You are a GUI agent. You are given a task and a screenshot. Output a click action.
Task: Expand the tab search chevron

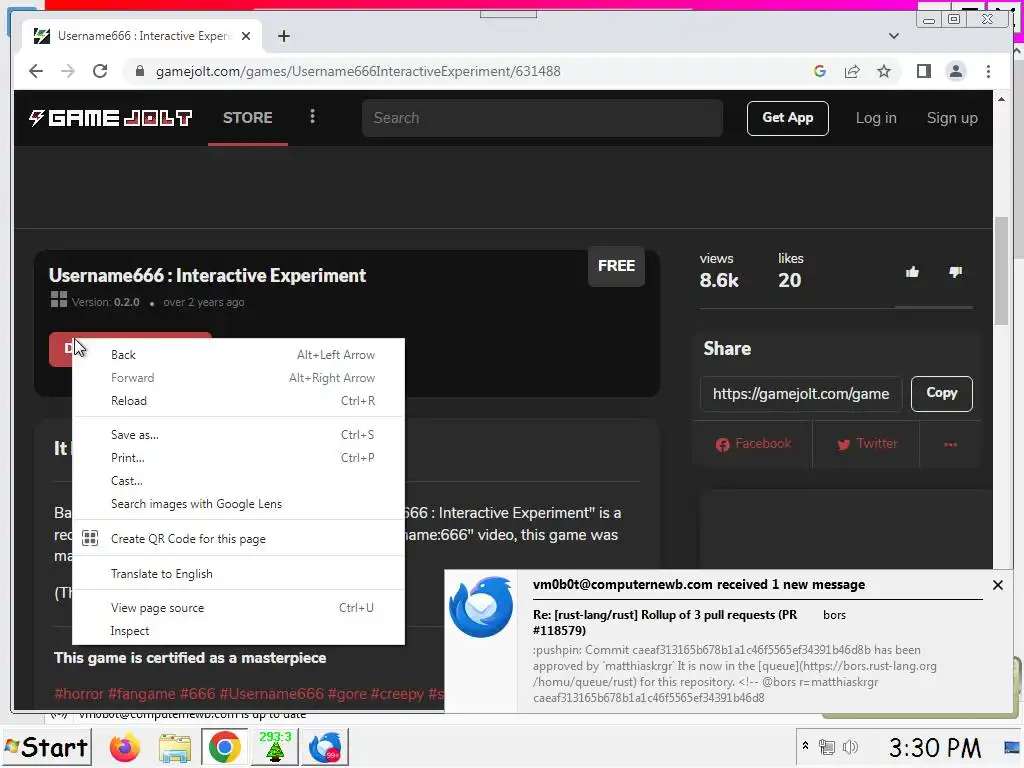(x=893, y=36)
